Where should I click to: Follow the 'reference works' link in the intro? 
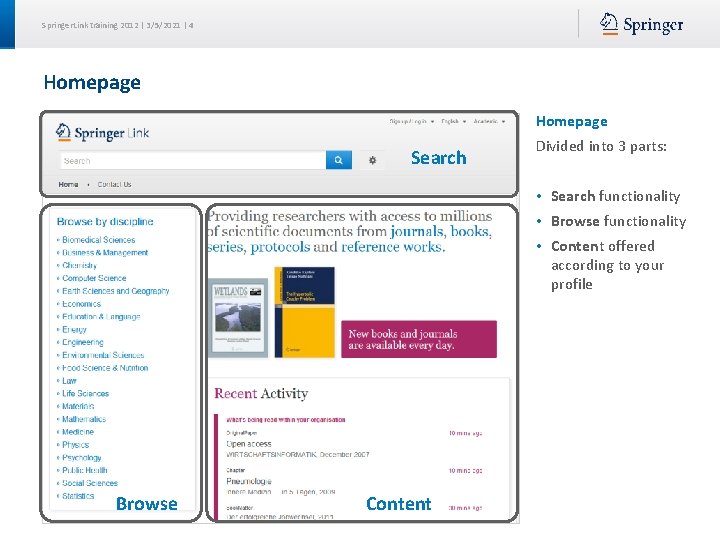(x=392, y=247)
